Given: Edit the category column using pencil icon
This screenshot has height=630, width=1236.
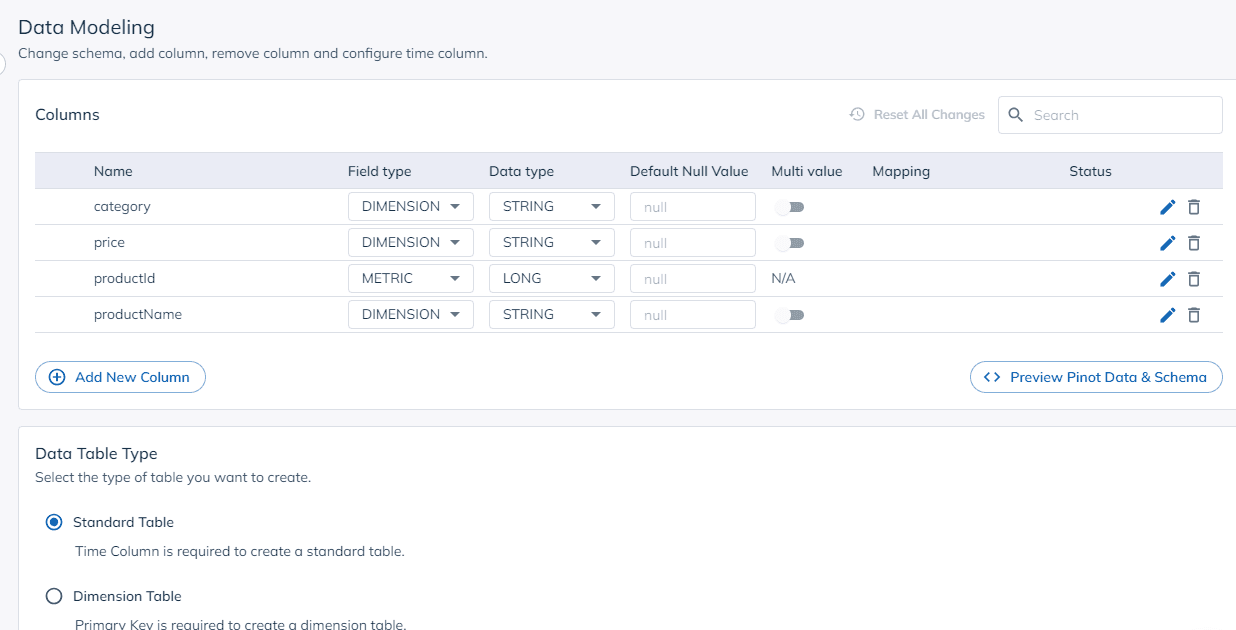Looking at the screenshot, I should (x=1167, y=206).
